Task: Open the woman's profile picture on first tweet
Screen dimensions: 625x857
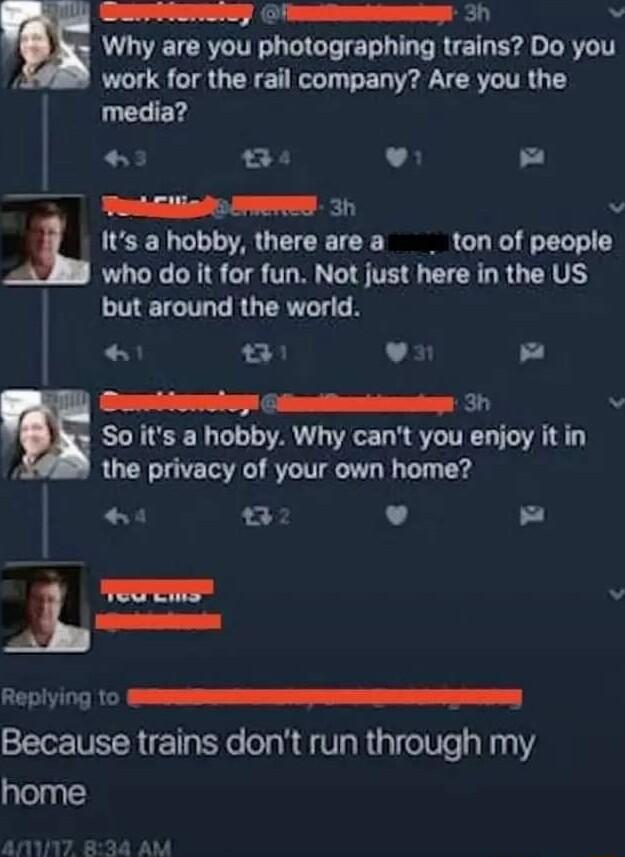Action: (x=46, y=48)
